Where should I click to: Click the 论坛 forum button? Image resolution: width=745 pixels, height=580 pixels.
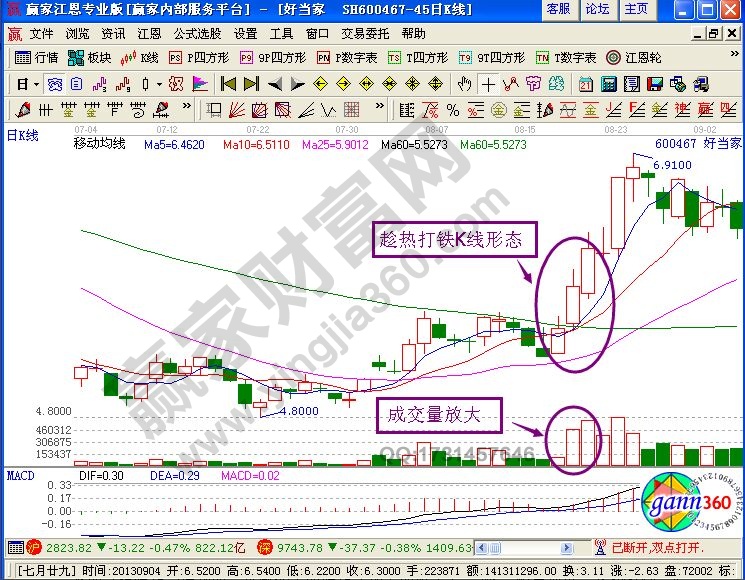[597, 9]
